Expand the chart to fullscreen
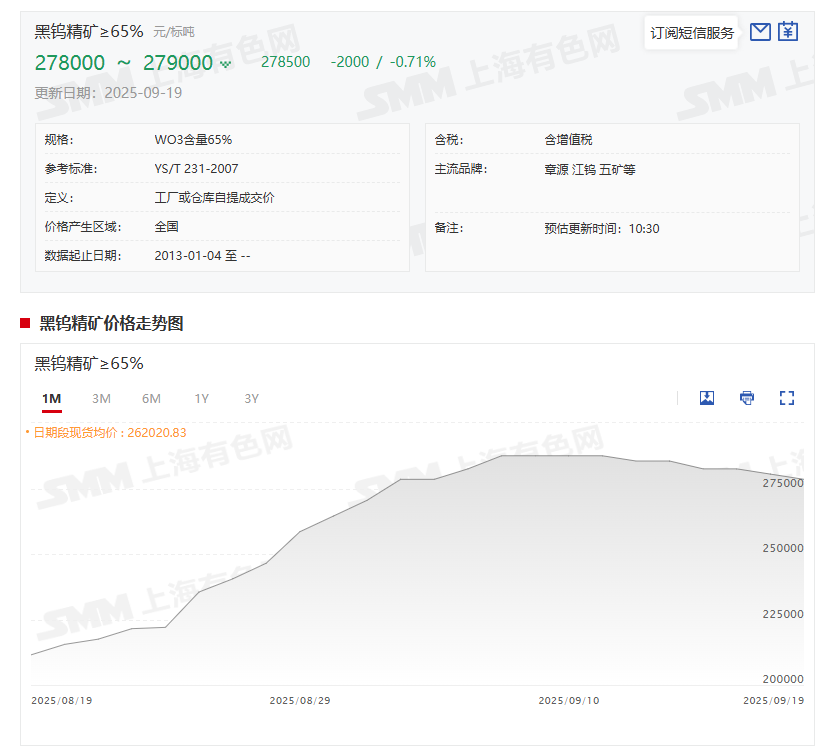 click(787, 398)
